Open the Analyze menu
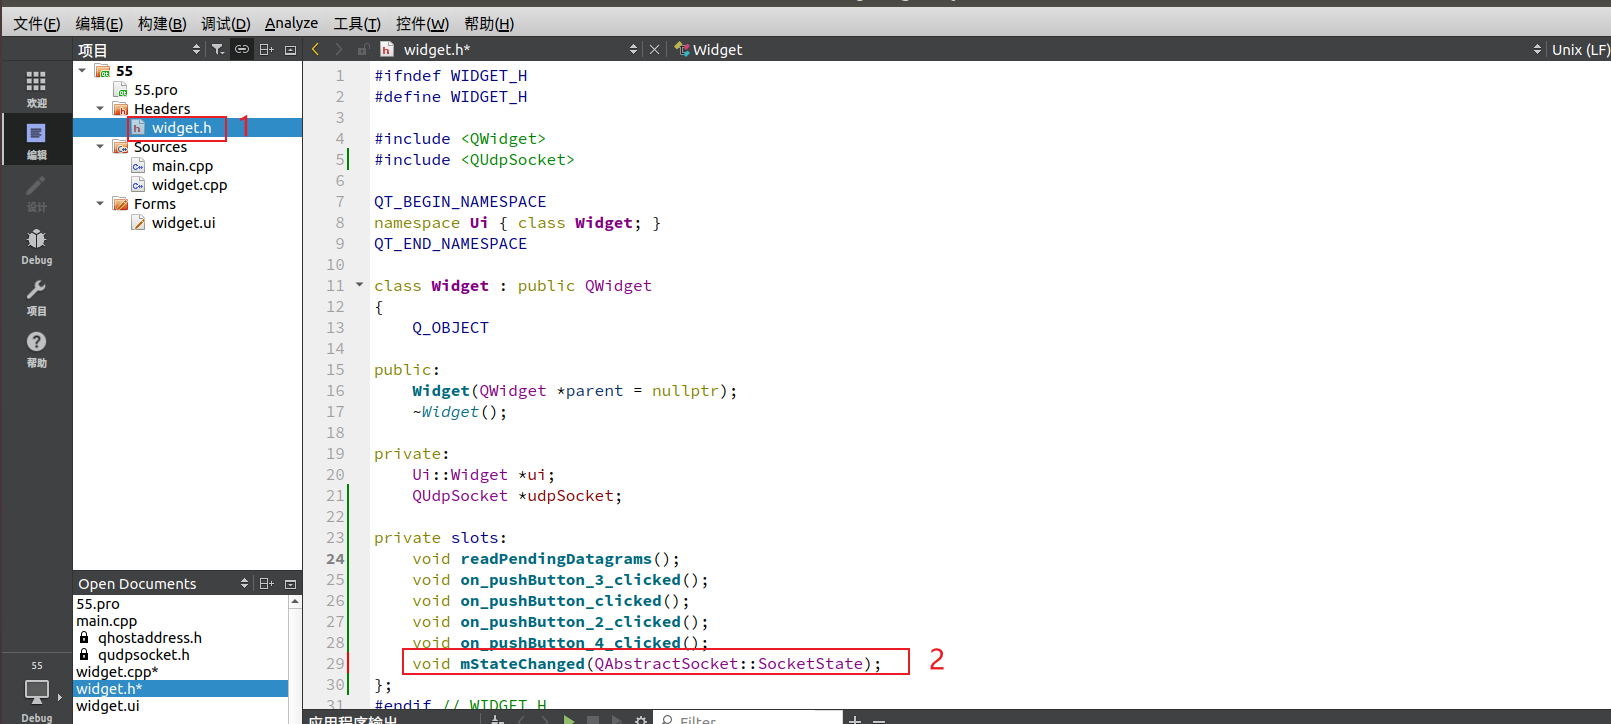The width and height of the screenshot is (1611, 724). click(x=291, y=23)
